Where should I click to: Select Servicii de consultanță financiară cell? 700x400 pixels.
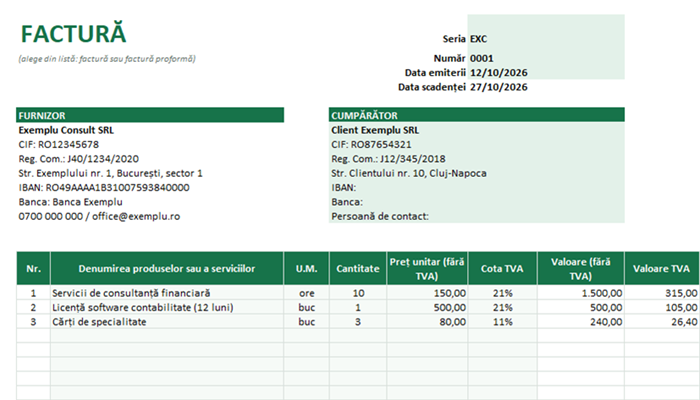167,293
